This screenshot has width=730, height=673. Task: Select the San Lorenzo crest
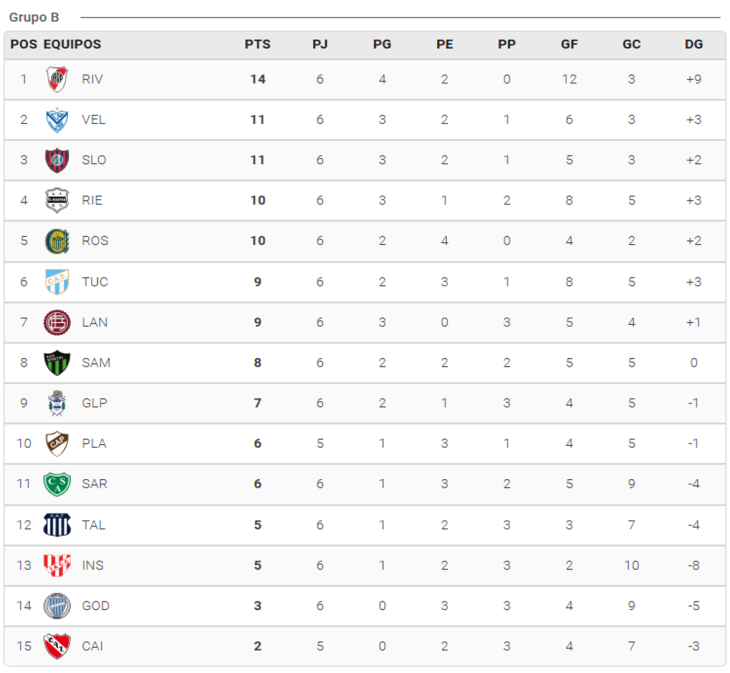57,160
